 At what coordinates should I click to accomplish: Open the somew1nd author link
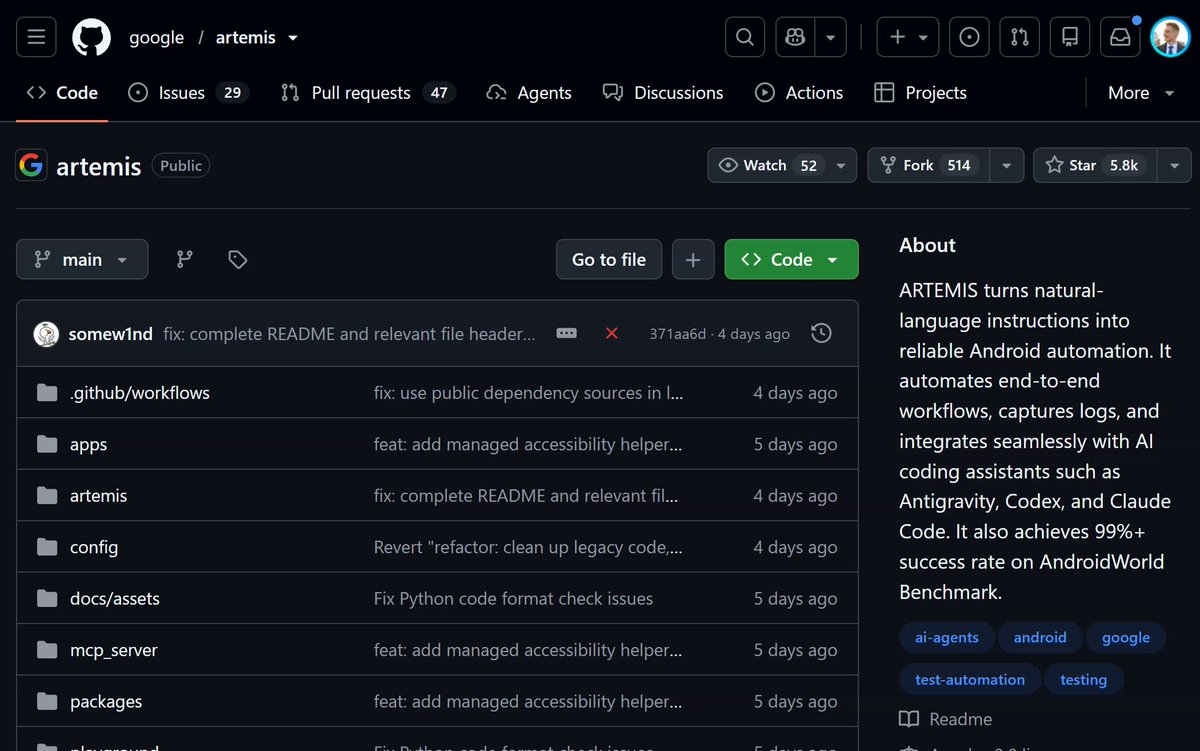click(x=112, y=334)
